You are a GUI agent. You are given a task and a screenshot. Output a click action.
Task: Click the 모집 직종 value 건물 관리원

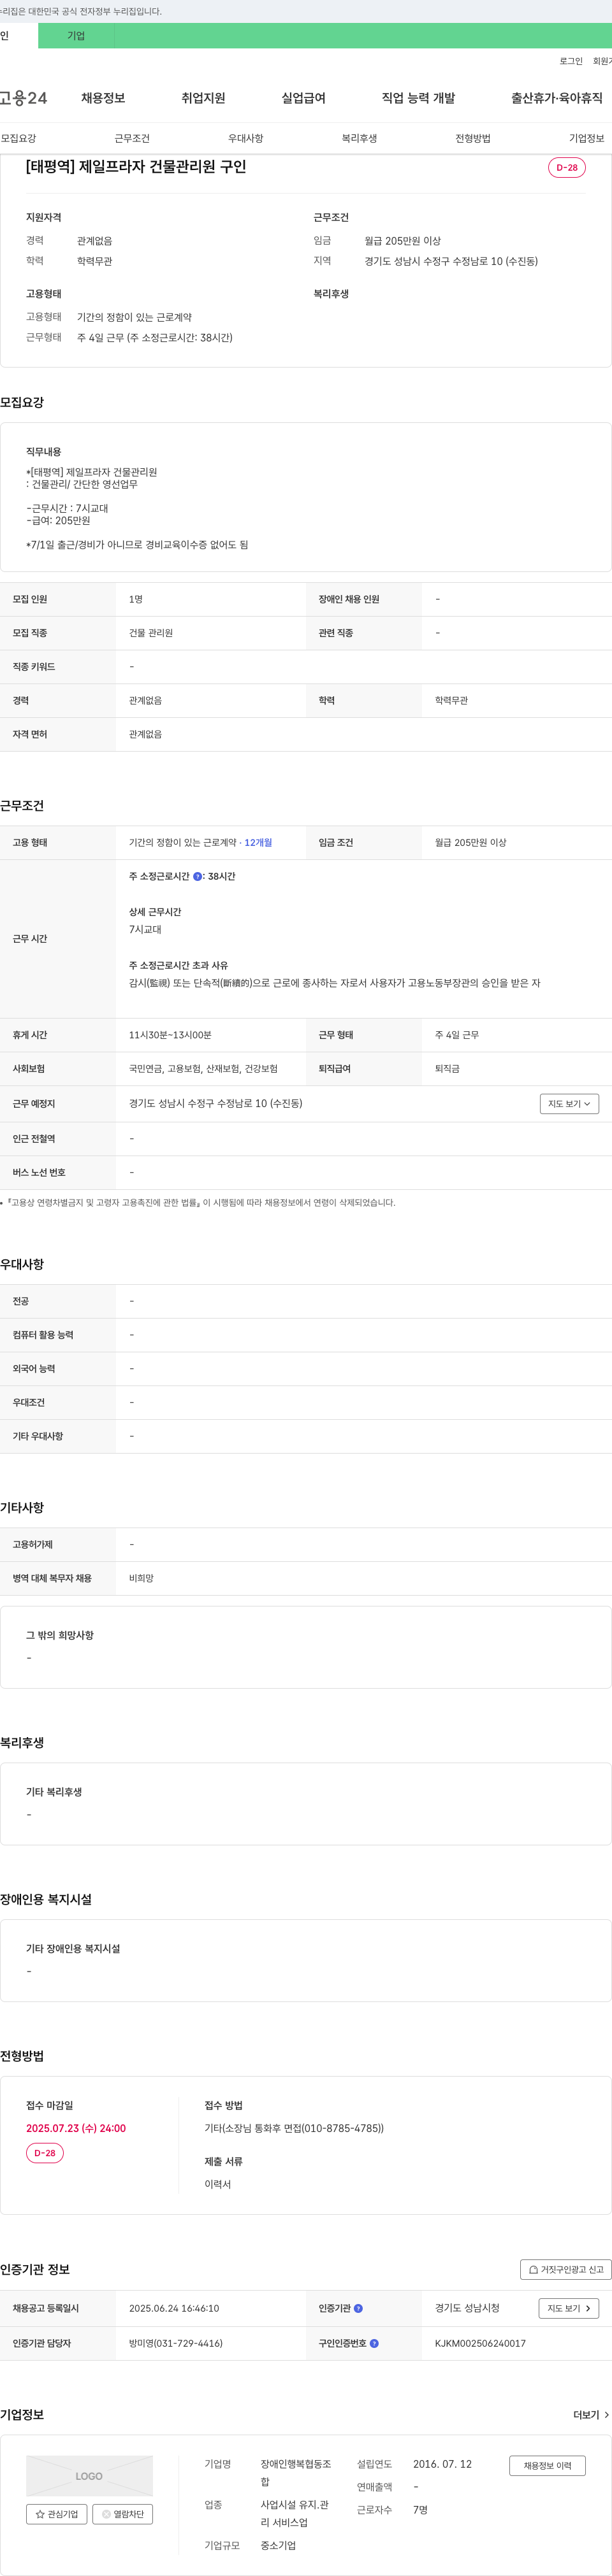pos(151,633)
